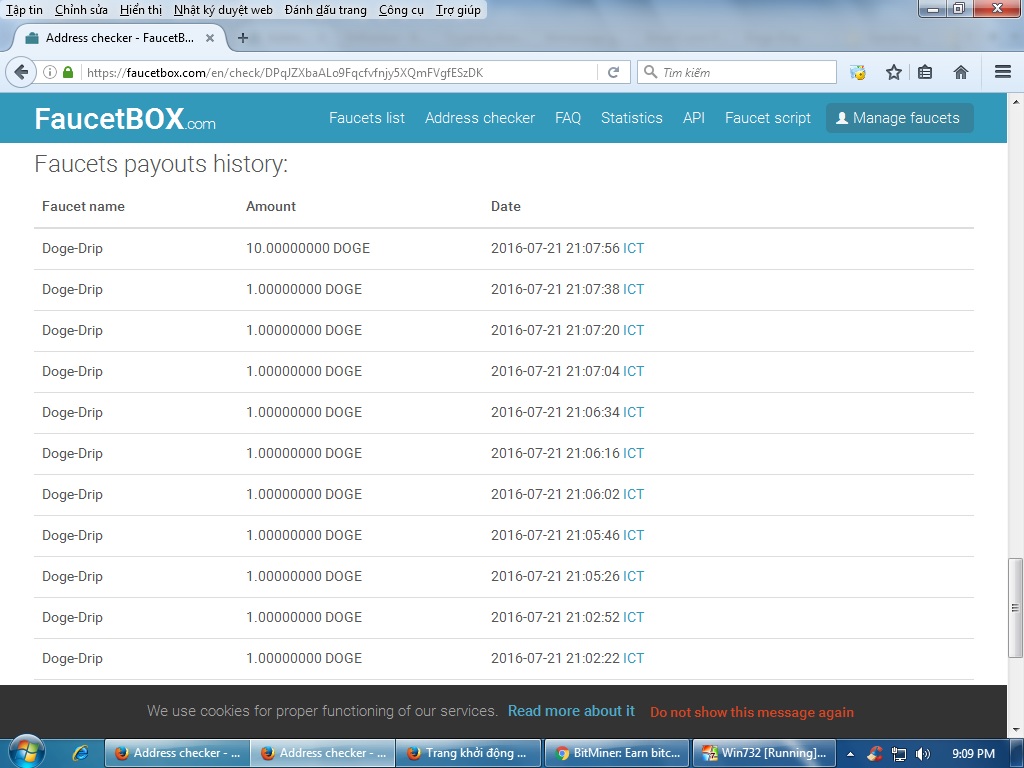1024x768 pixels.
Task: Open the Tập tin menu
Action: coord(24,10)
